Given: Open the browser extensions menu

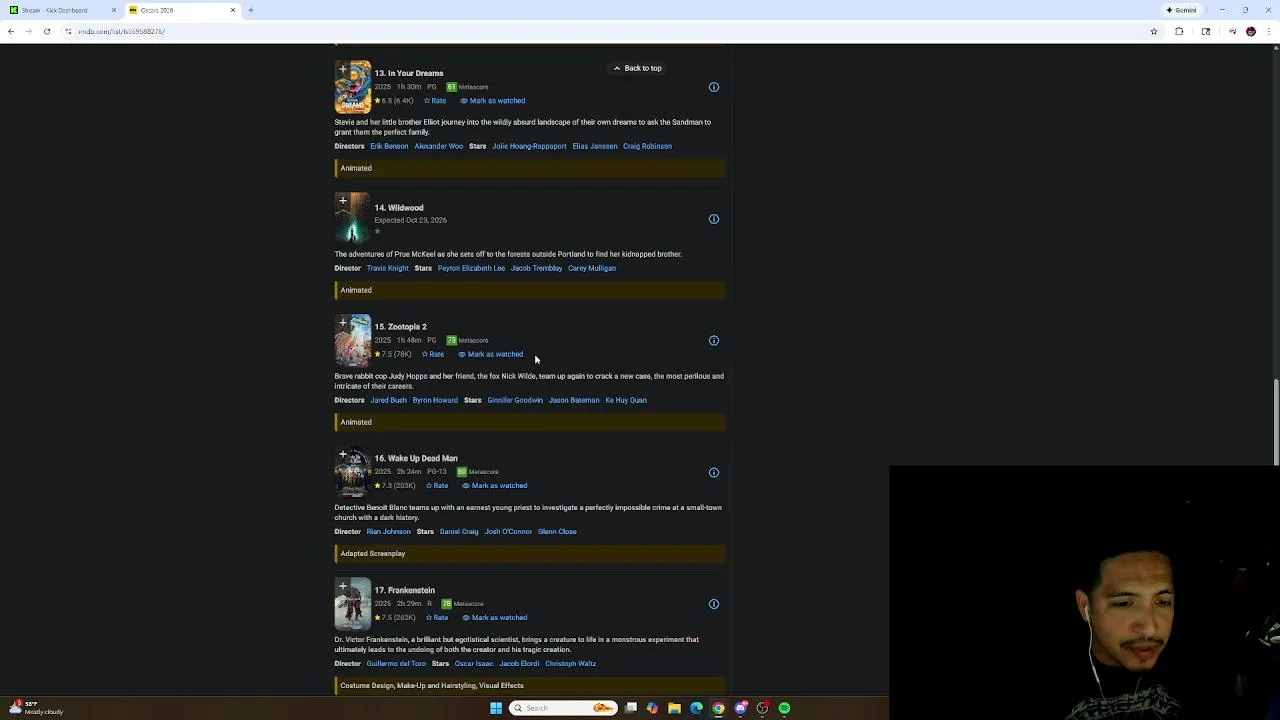Looking at the screenshot, I should tap(1179, 31).
